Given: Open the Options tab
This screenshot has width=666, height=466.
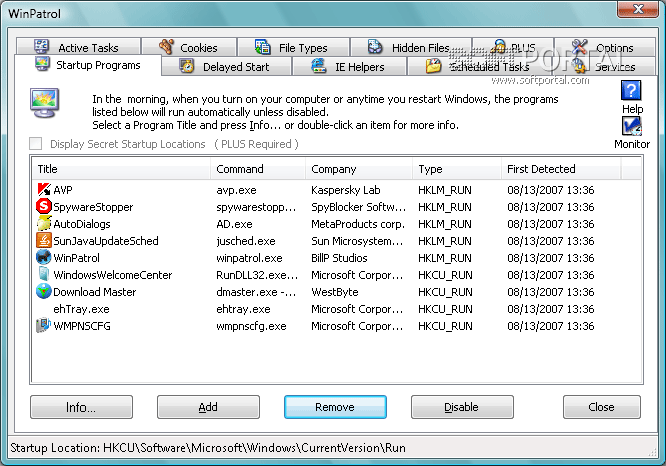Looking at the screenshot, I should [x=605, y=47].
